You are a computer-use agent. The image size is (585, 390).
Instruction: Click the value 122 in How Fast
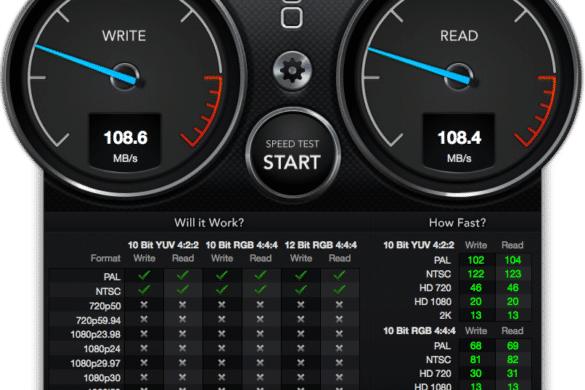point(476,274)
